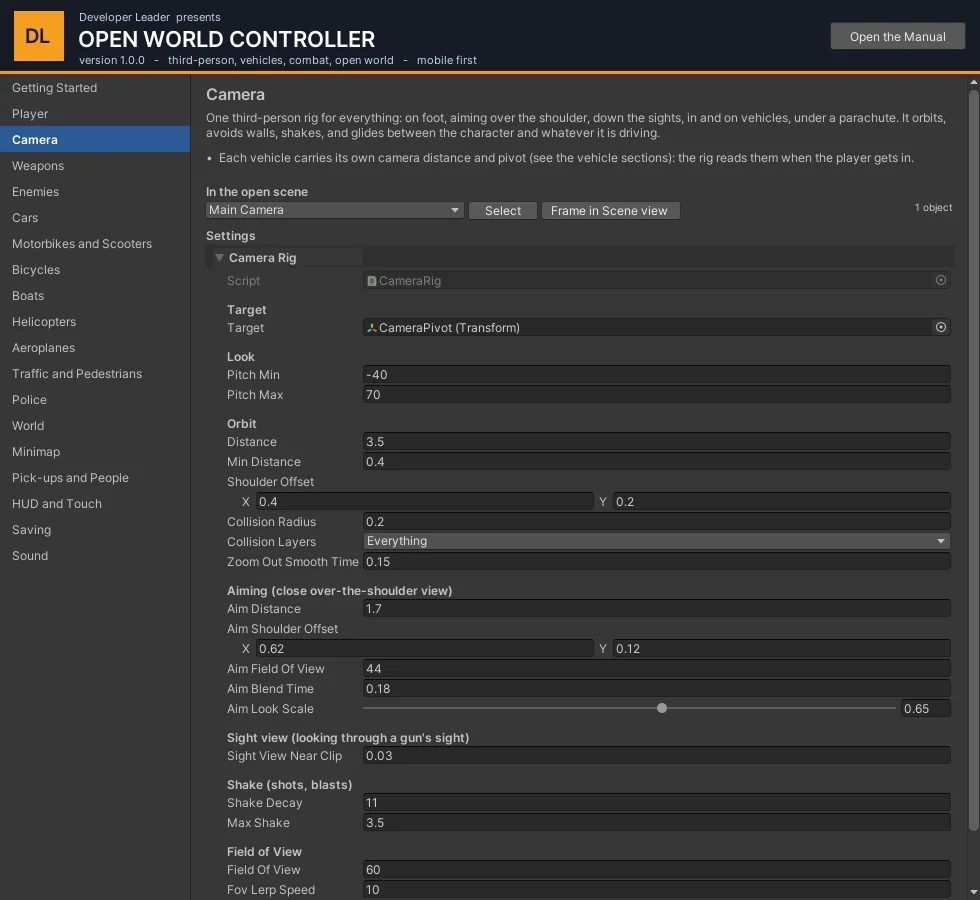Edit the Aim Field Of View field
The image size is (980, 900).
657,669
